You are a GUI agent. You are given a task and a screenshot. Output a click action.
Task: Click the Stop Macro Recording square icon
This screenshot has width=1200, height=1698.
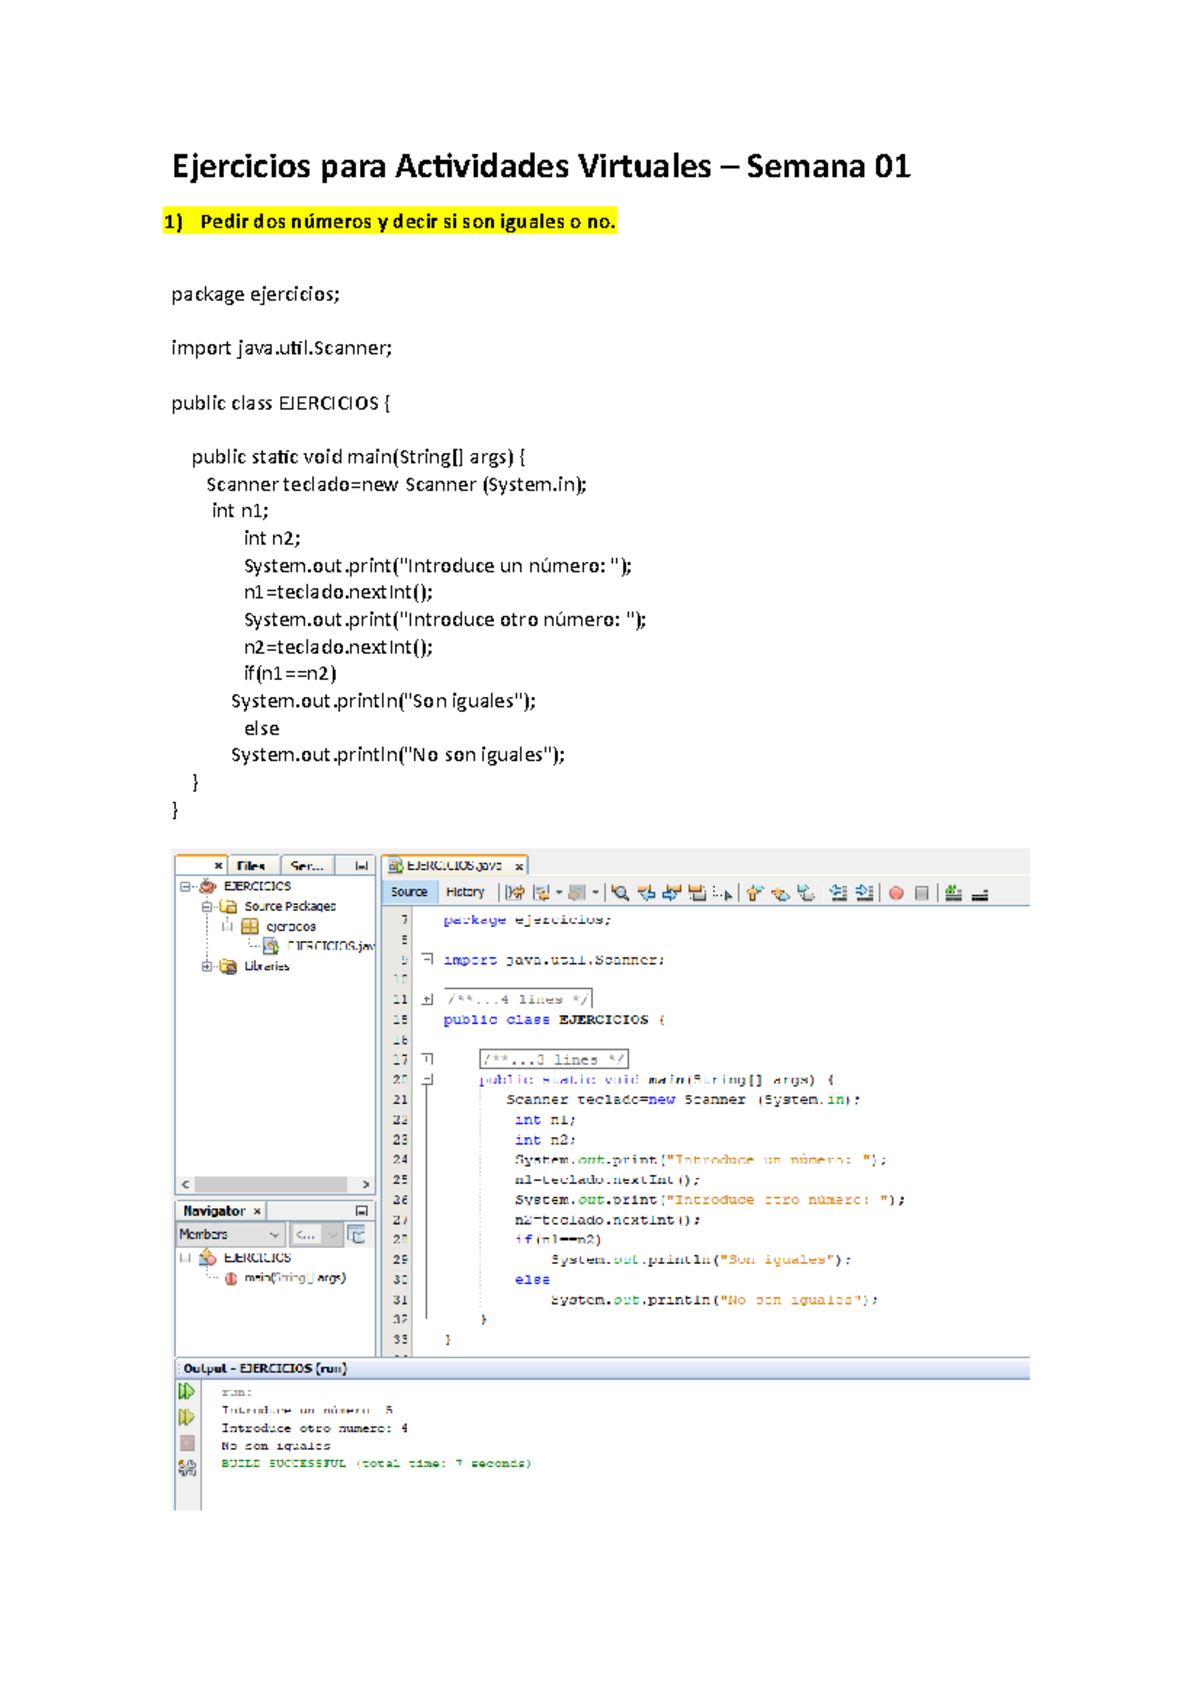click(922, 893)
